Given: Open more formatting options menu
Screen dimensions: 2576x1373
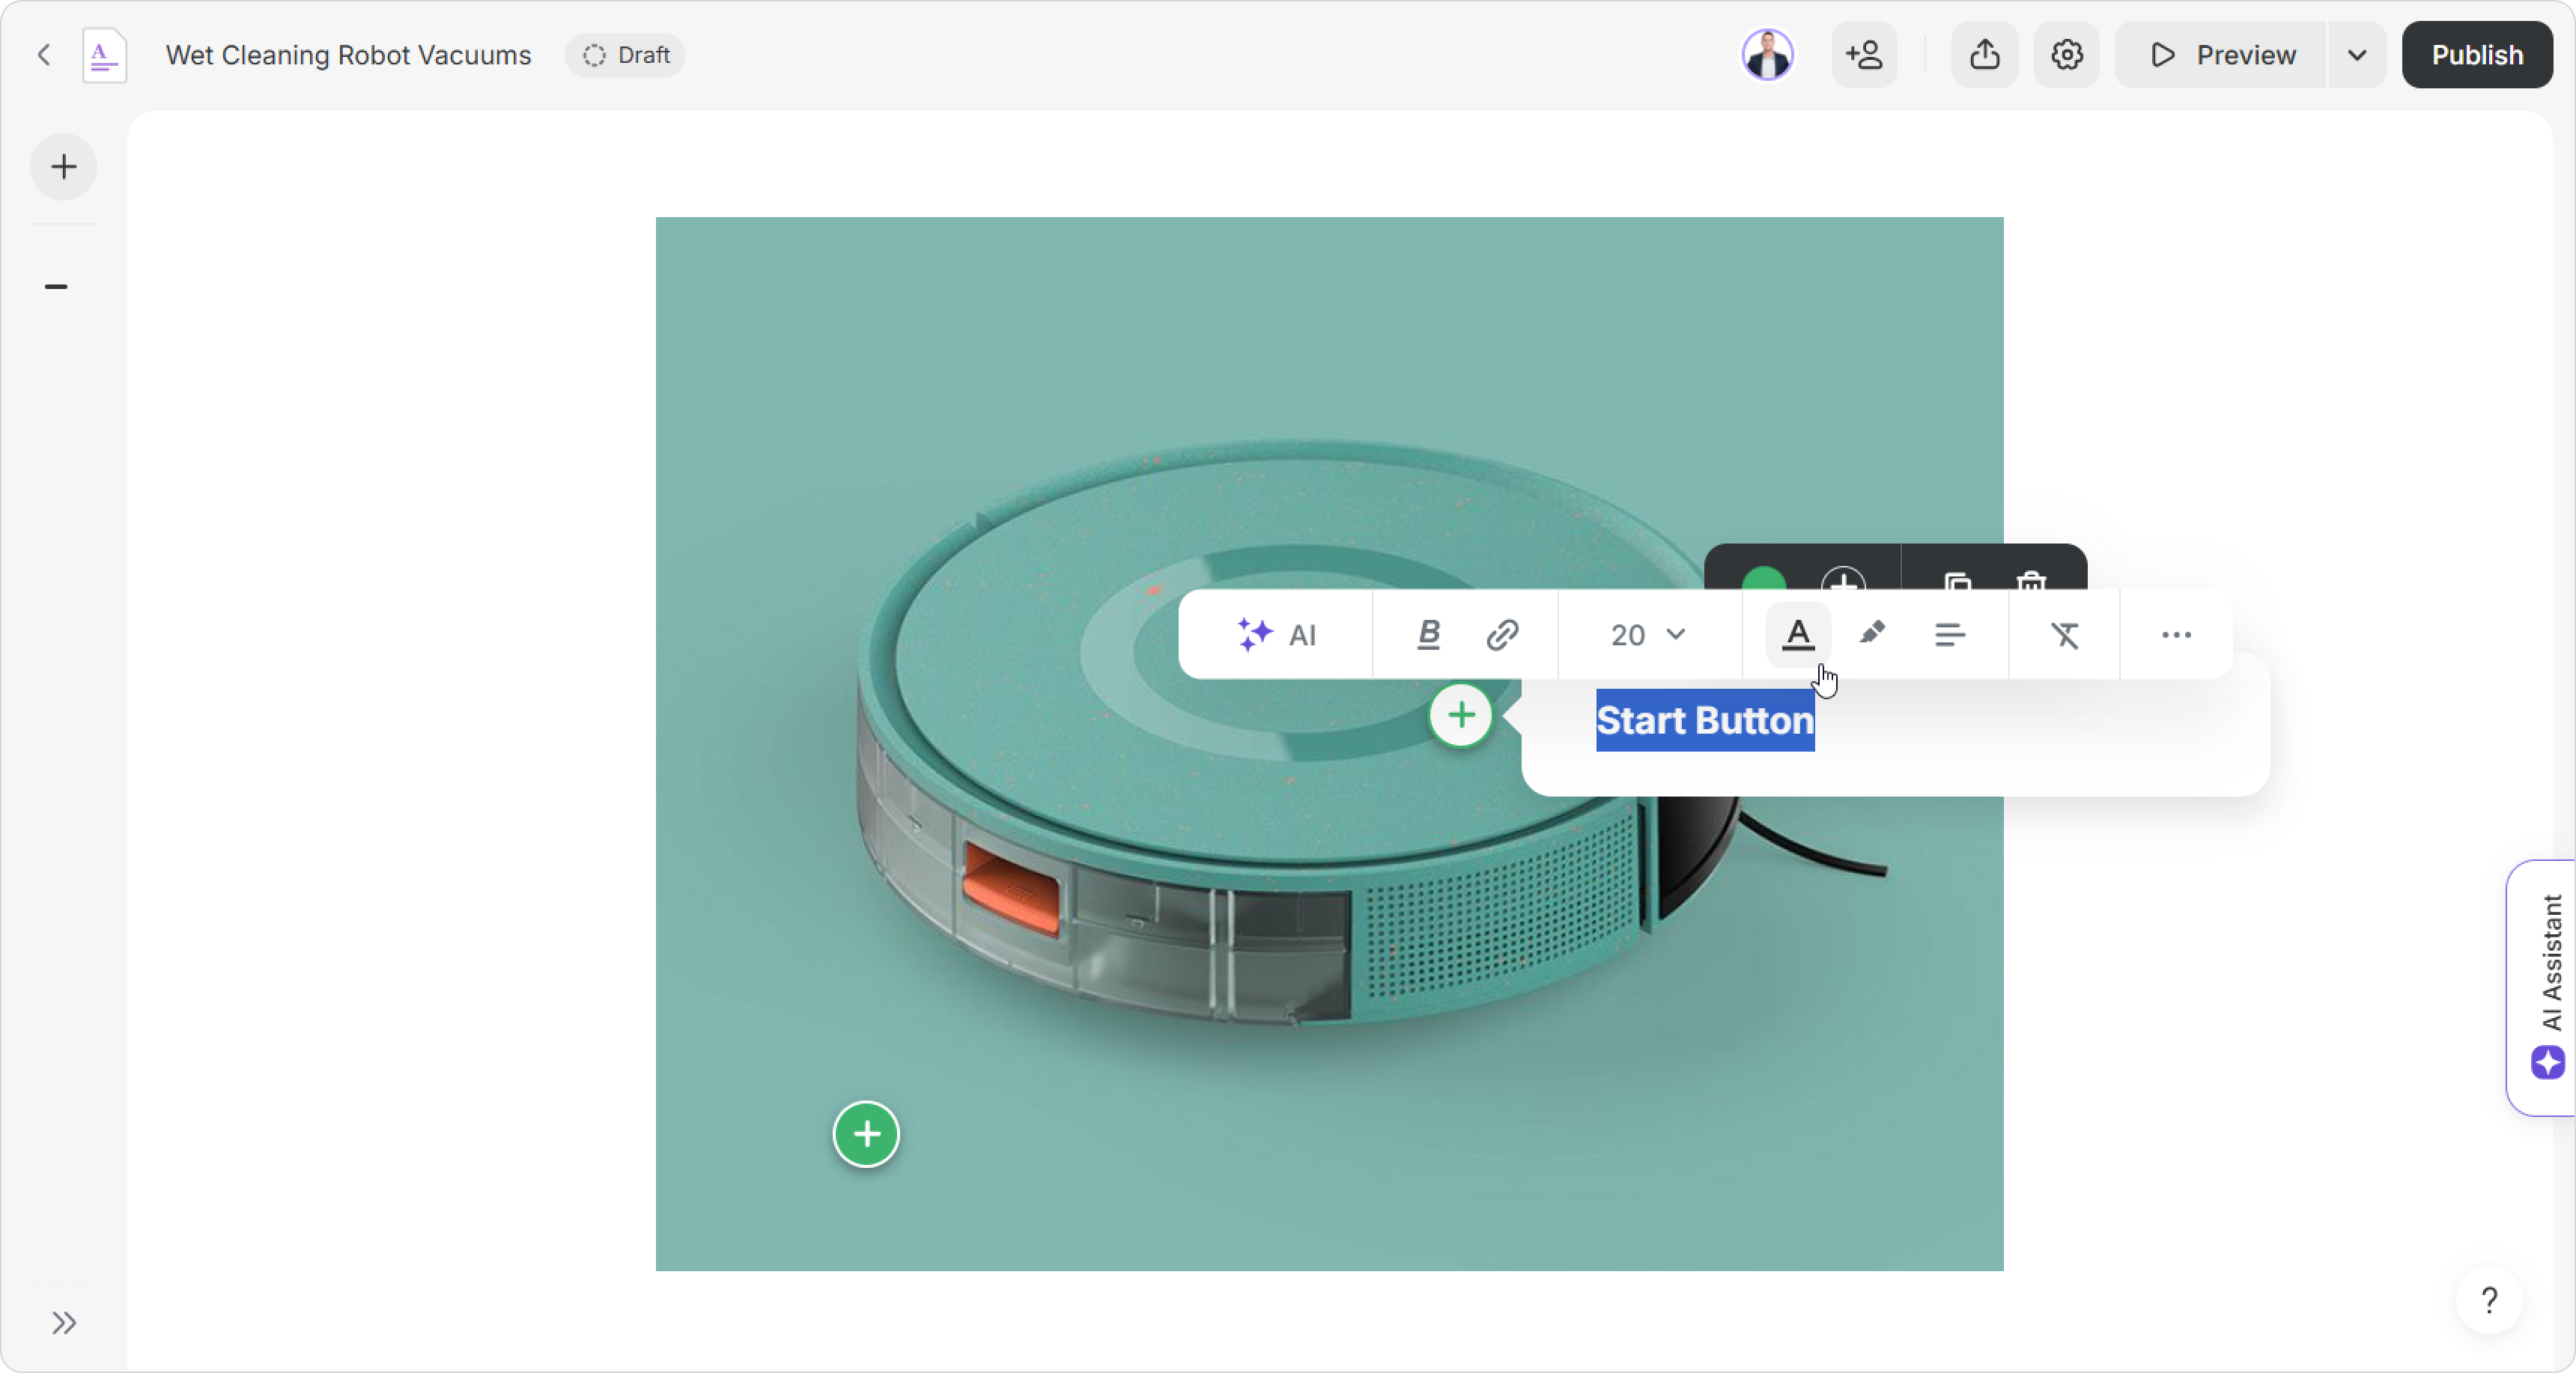Looking at the screenshot, I should tap(2176, 635).
